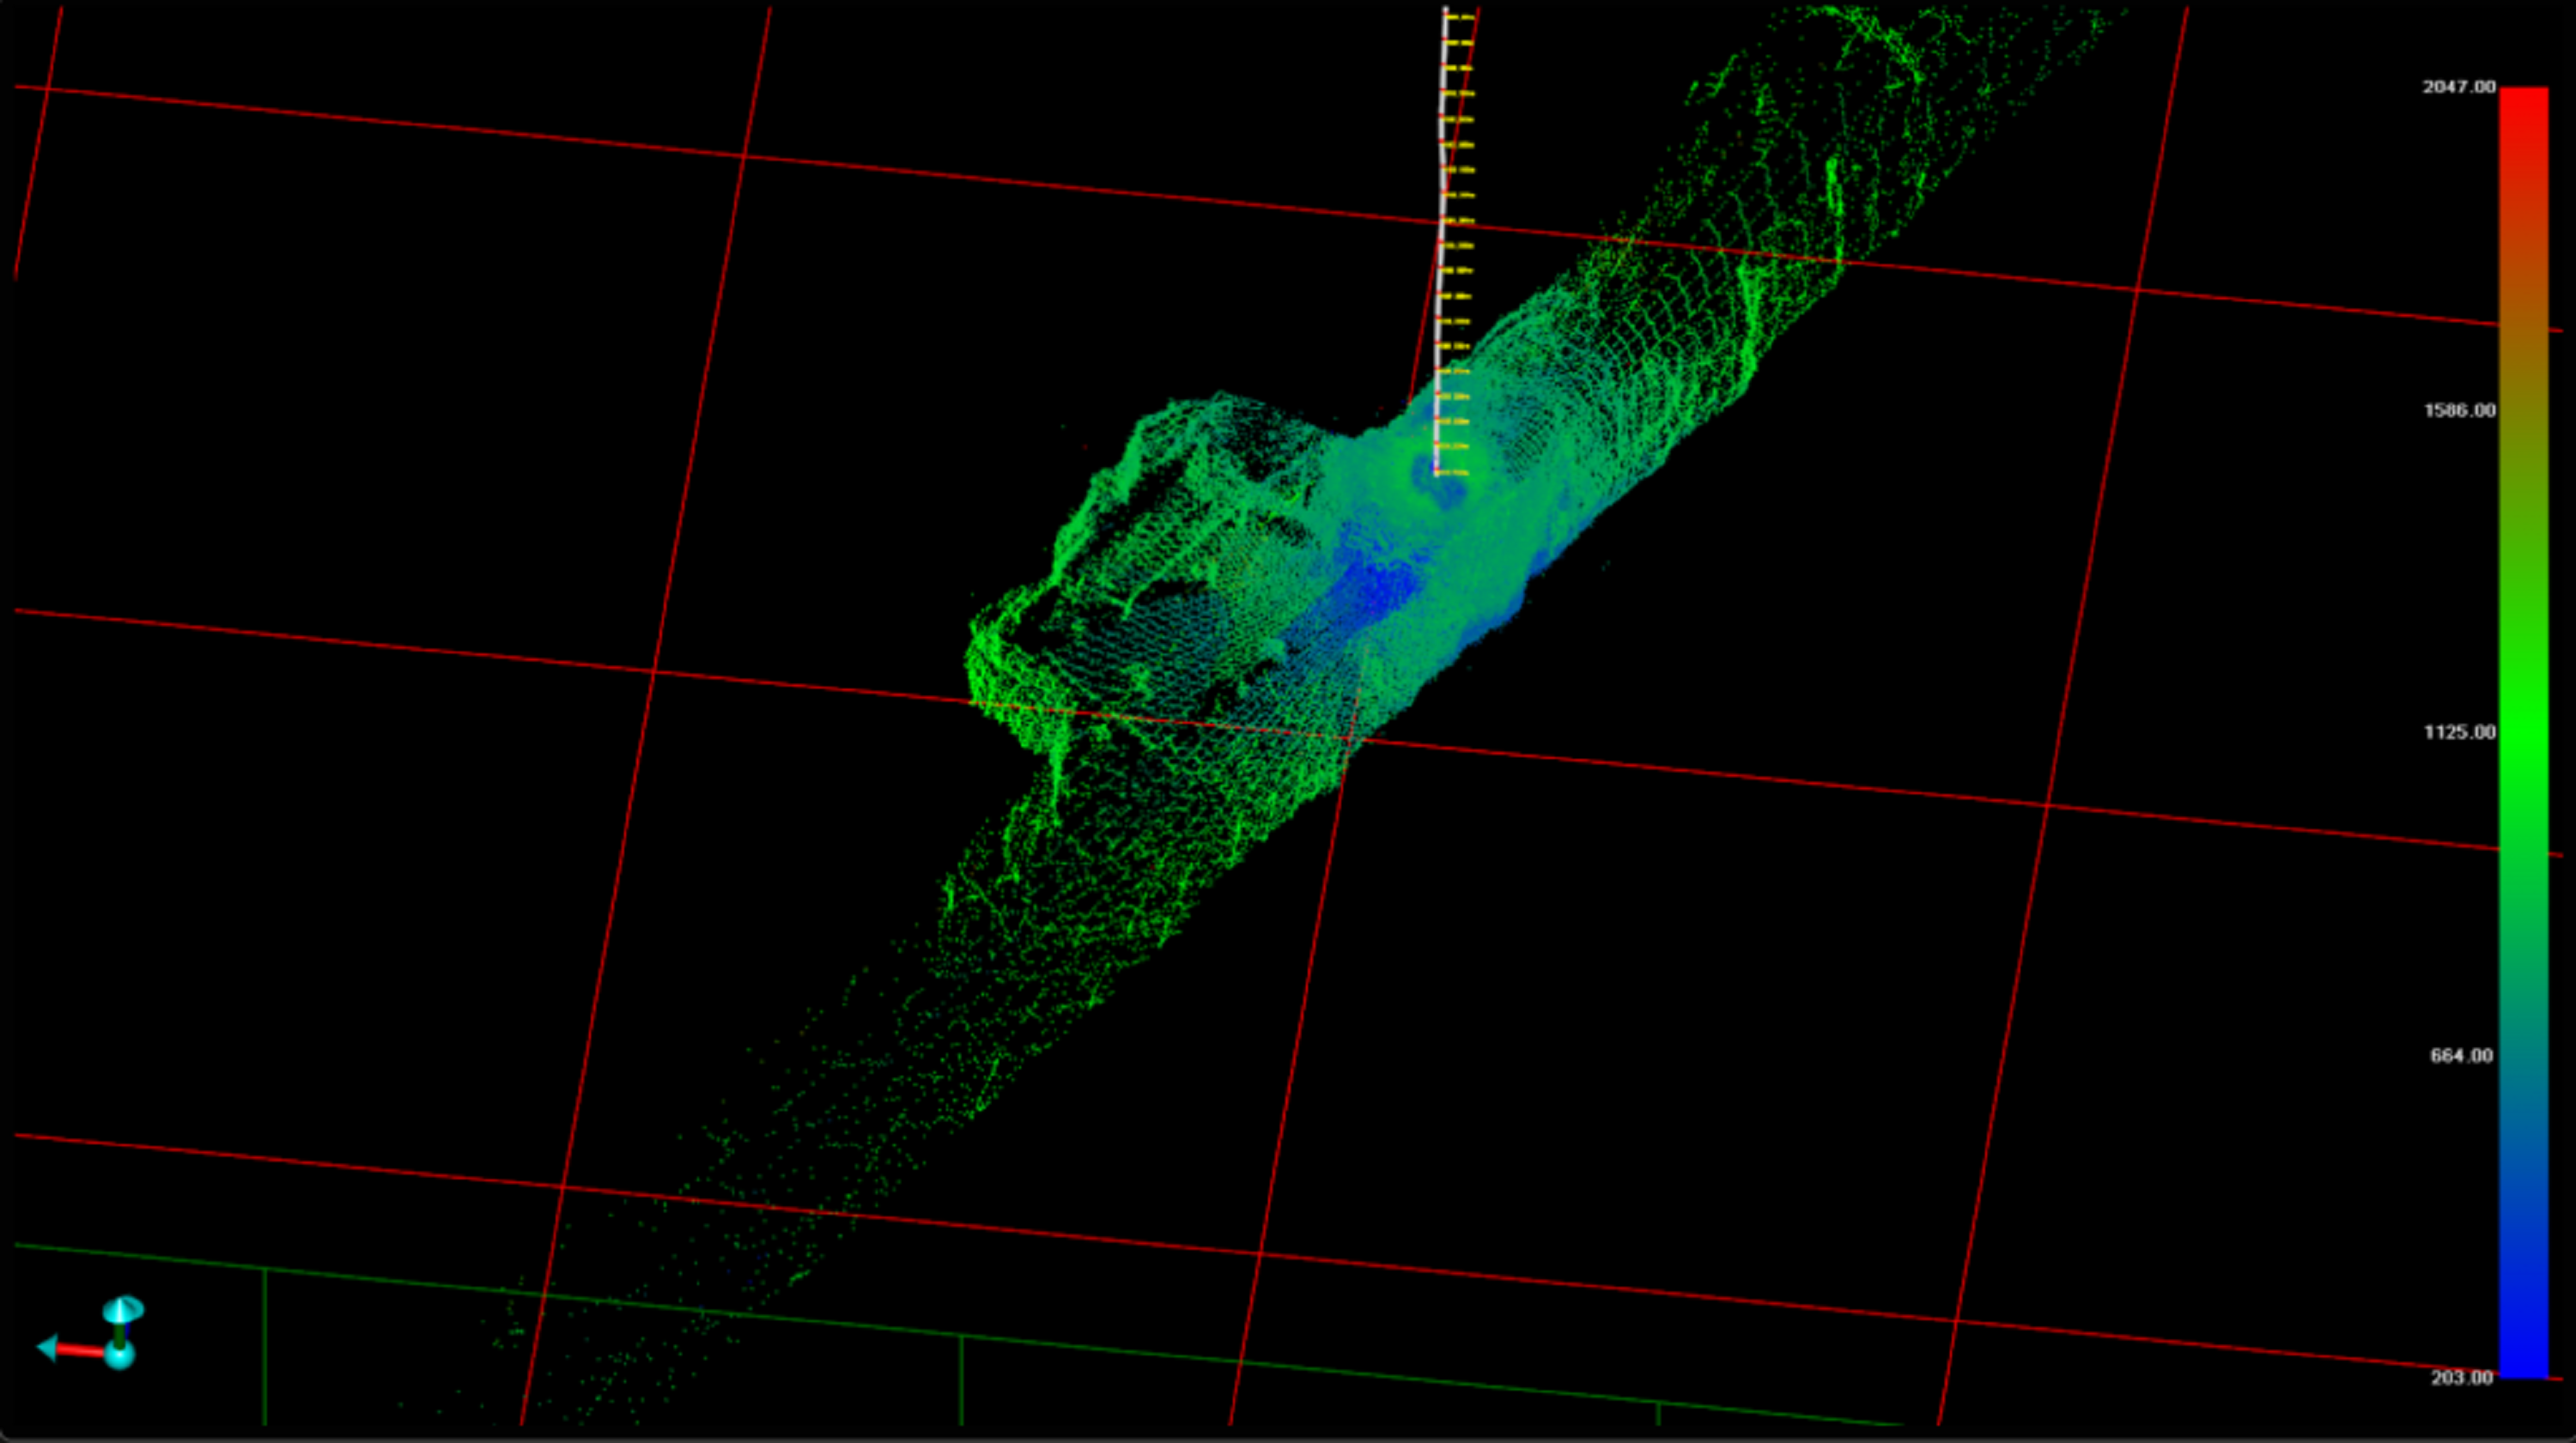Click the 2047.00 maximum scale label
Viewport: 2576px width, 1443px height.
[2458, 87]
